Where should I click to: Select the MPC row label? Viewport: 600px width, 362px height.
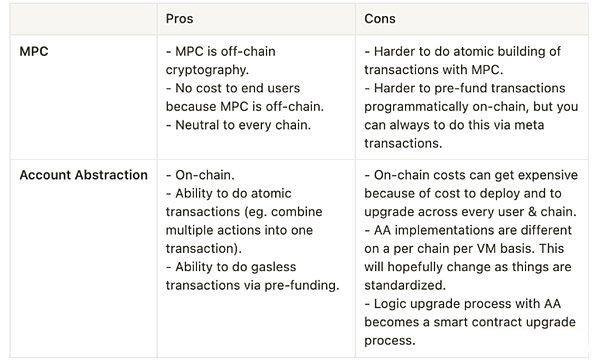(x=34, y=51)
